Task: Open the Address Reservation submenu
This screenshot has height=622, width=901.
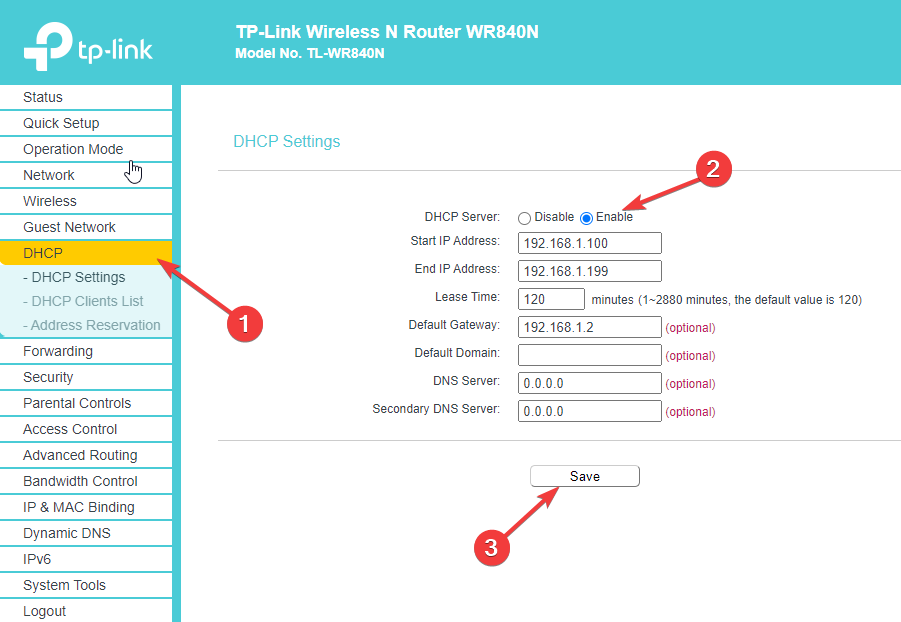Action: (x=92, y=325)
